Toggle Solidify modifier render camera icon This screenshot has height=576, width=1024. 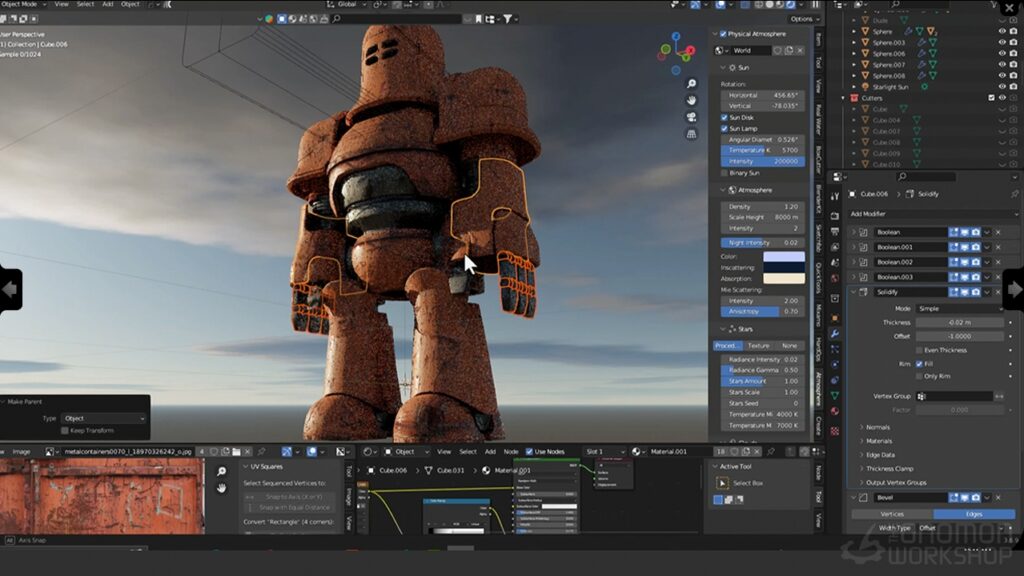coord(976,292)
